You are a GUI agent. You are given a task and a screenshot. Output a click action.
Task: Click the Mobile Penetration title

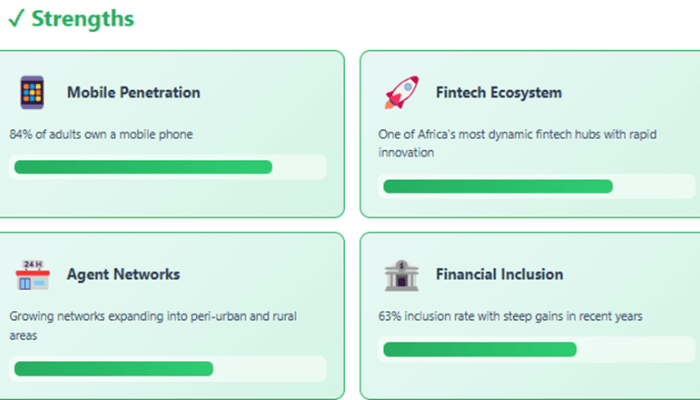[x=133, y=93]
